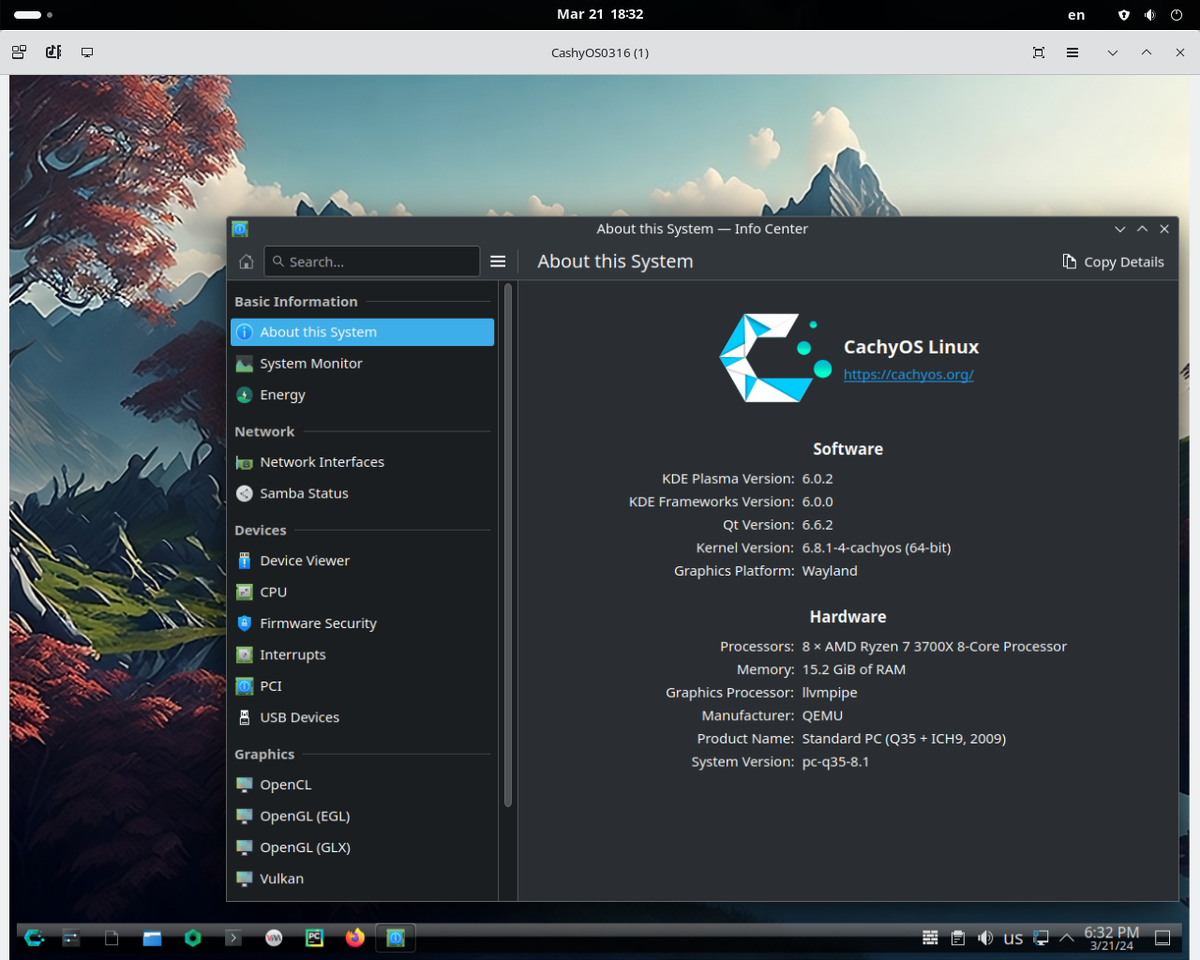Viewport: 1200px width, 960px height.
Task: Click the OpenCL icon
Action: tap(244, 785)
